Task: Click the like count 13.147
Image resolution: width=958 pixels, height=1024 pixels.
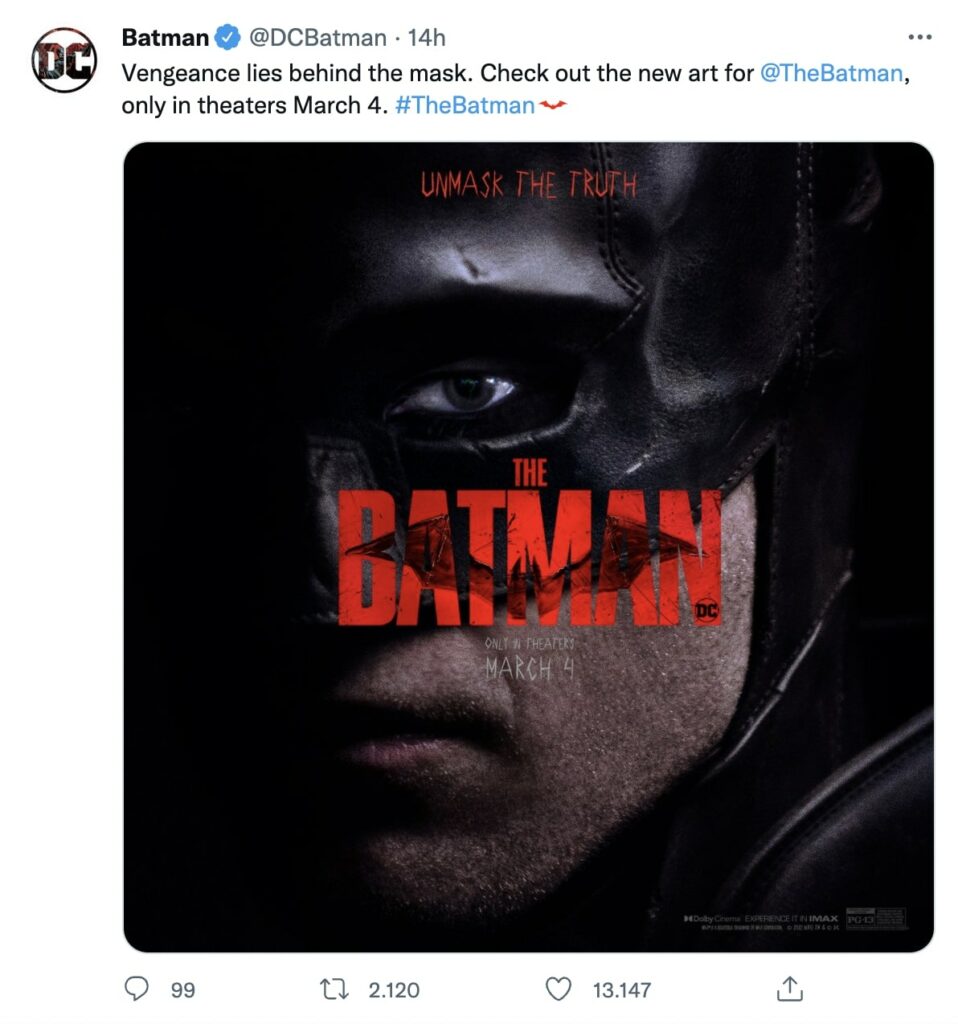Action: pyautogui.click(x=622, y=990)
